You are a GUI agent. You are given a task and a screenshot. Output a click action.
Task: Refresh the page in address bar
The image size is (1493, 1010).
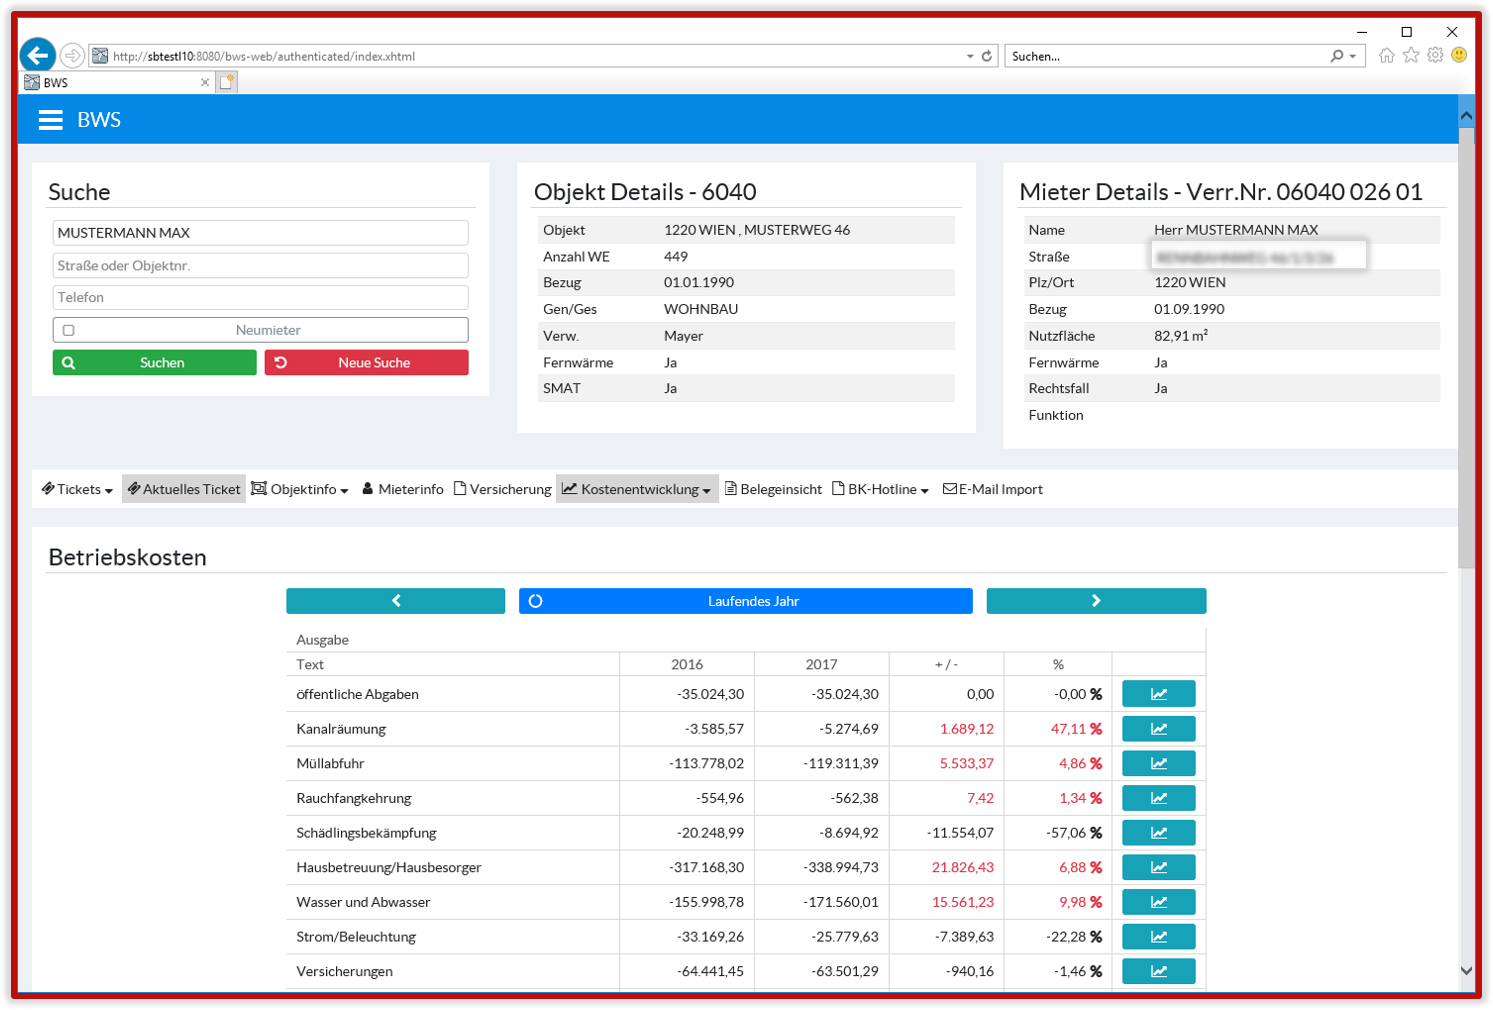pos(987,56)
